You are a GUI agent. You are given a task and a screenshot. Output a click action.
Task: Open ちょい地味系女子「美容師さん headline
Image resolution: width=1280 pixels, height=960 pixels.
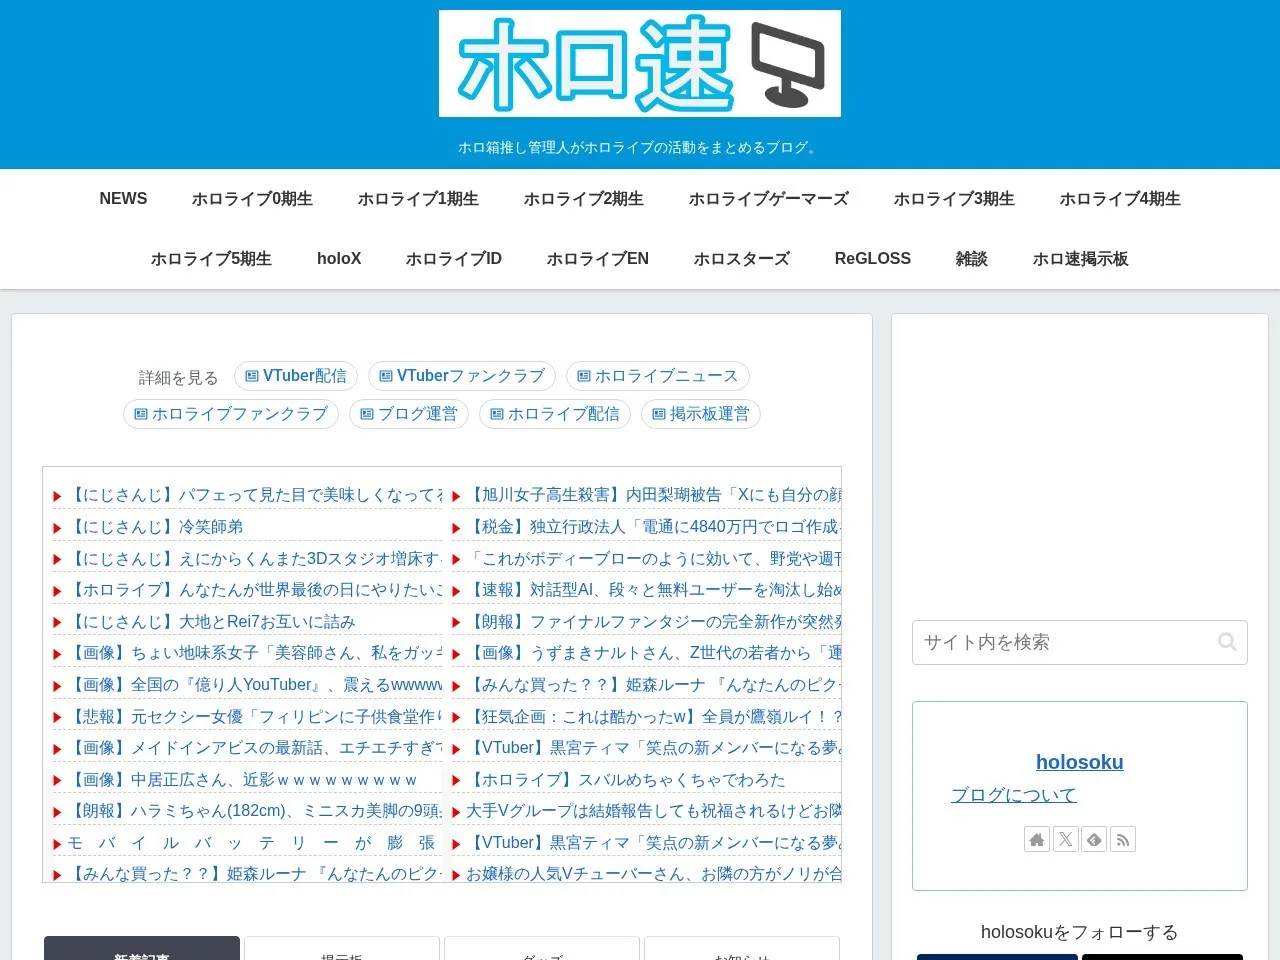pos(255,653)
